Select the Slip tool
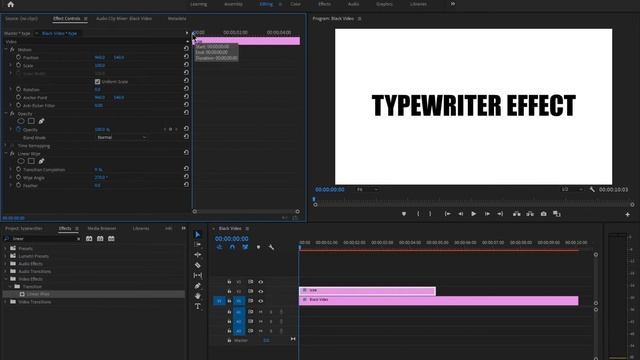640x360 pixels. click(x=198, y=276)
